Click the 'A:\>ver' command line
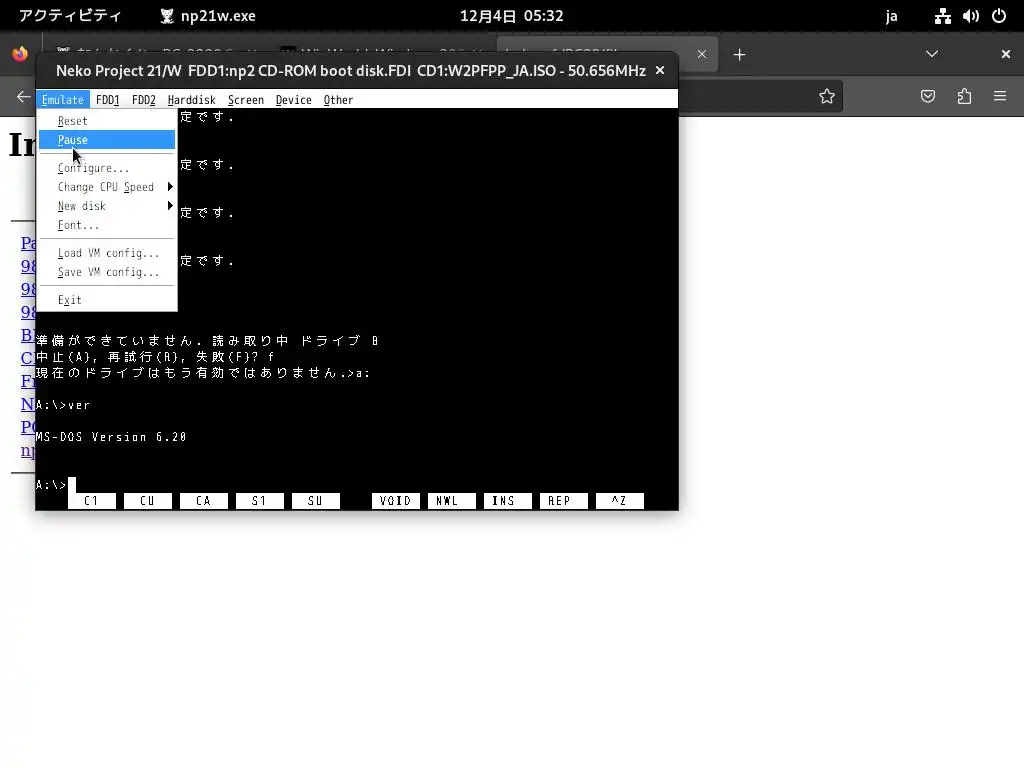This screenshot has width=1024, height=768. tap(63, 405)
